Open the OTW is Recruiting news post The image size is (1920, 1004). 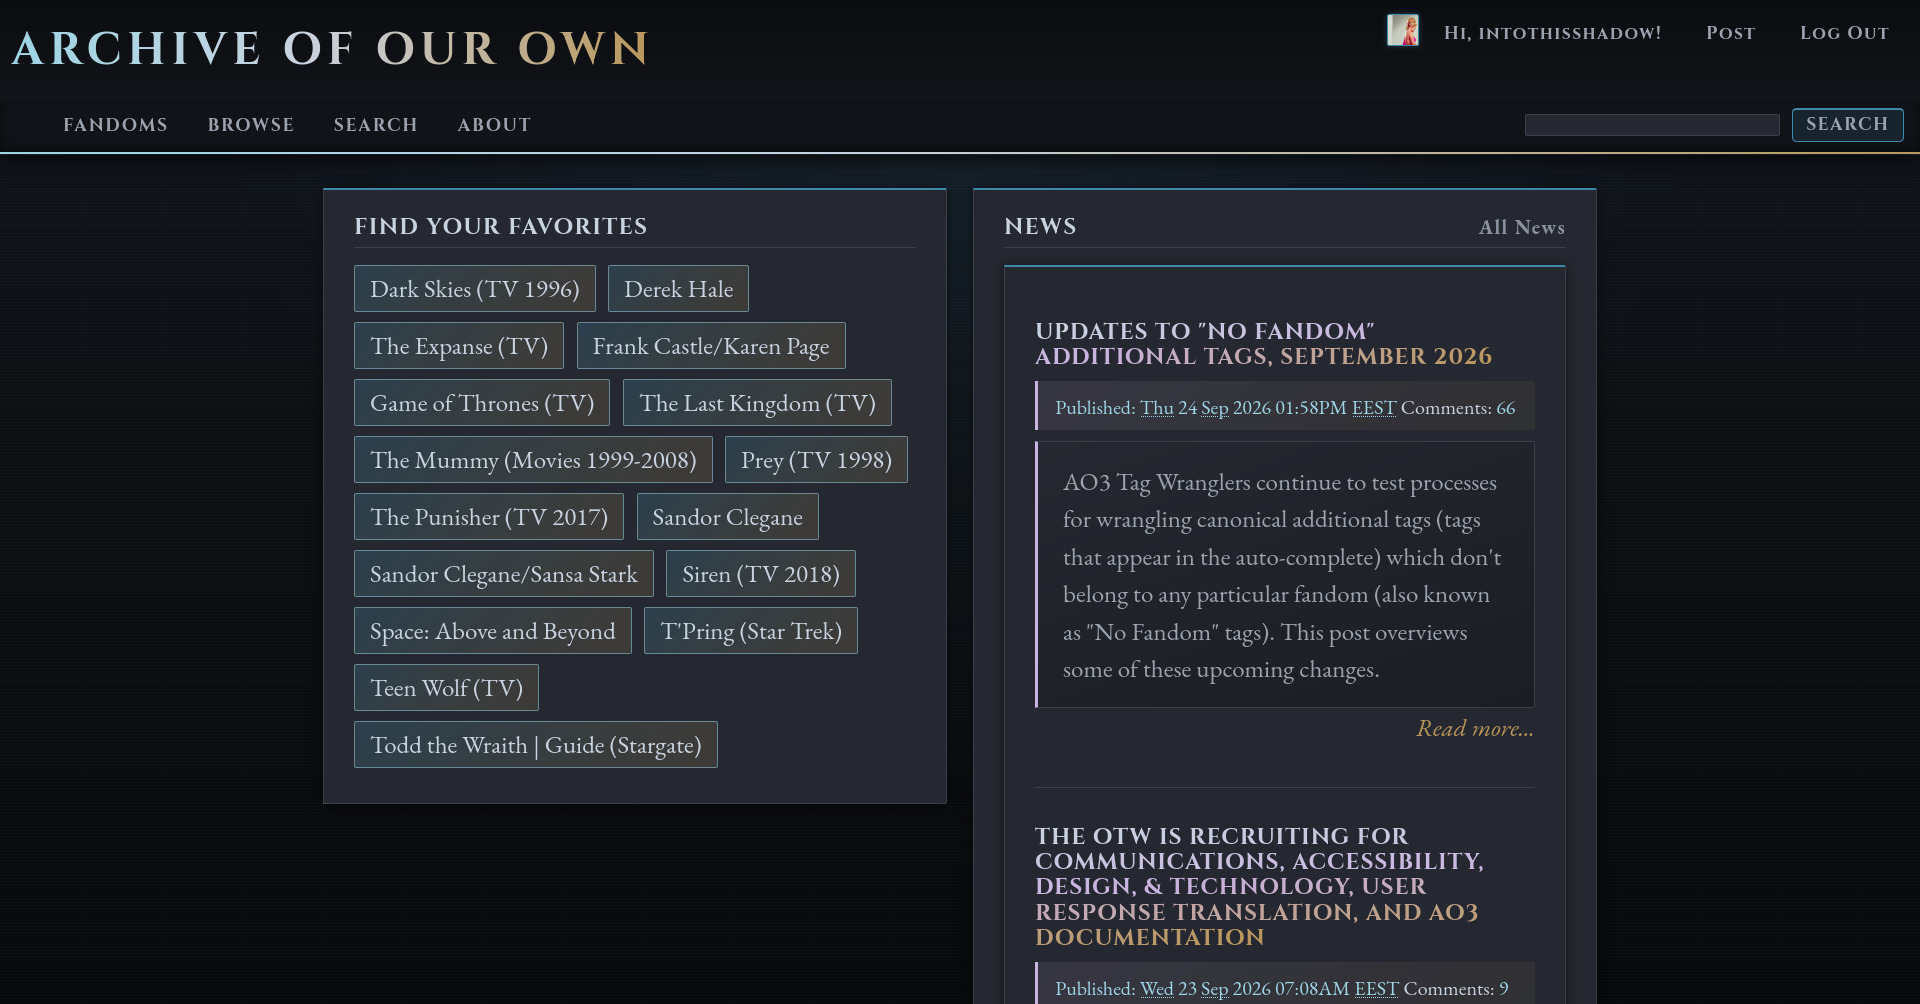(x=1259, y=887)
